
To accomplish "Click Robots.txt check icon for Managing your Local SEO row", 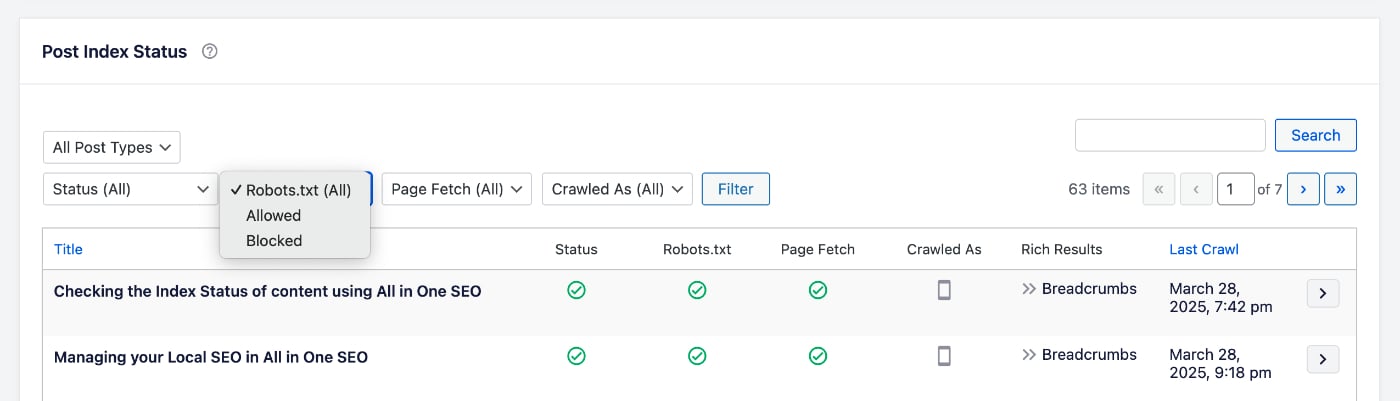I will 697,356.
